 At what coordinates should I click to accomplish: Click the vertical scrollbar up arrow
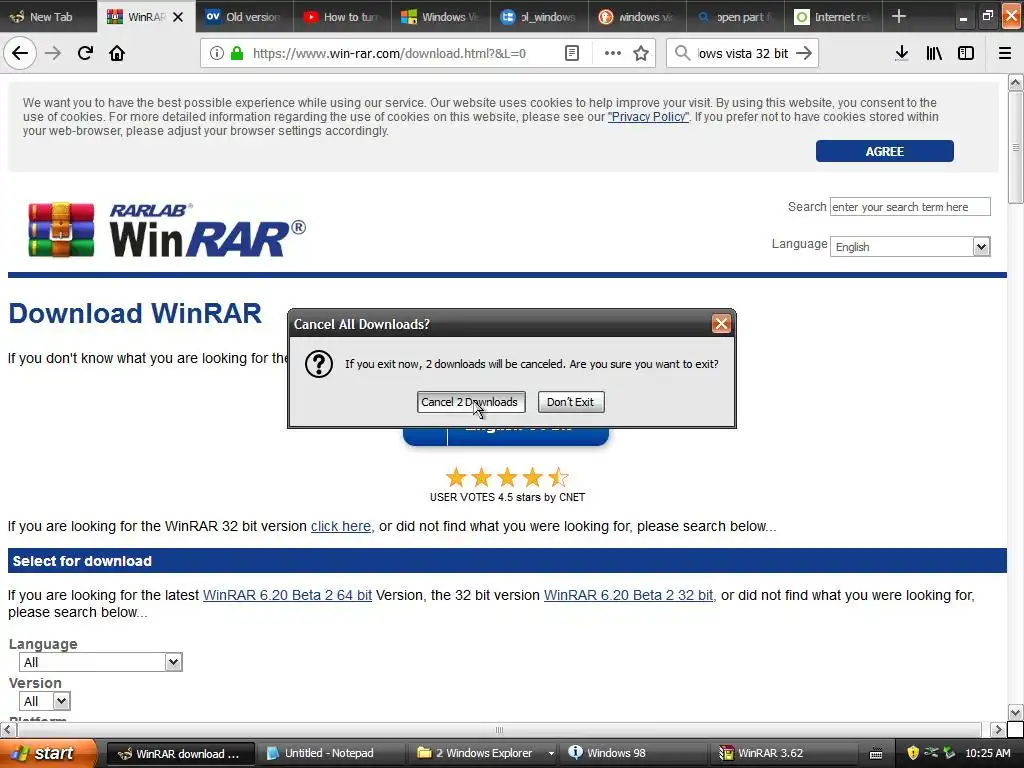point(1015,82)
